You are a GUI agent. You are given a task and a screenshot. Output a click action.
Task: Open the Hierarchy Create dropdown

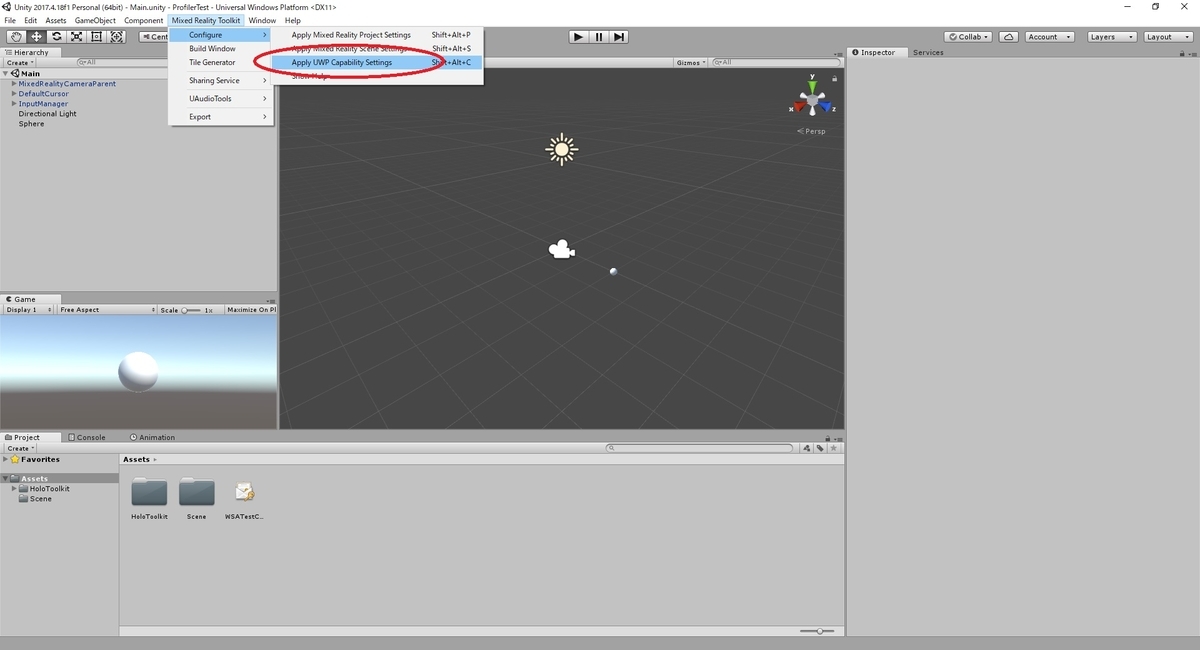pyautogui.click(x=19, y=62)
